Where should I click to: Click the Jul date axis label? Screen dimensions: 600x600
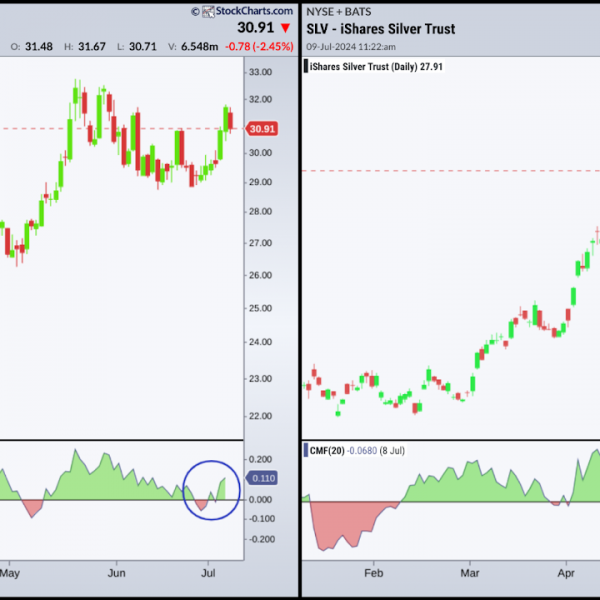(x=208, y=573)
